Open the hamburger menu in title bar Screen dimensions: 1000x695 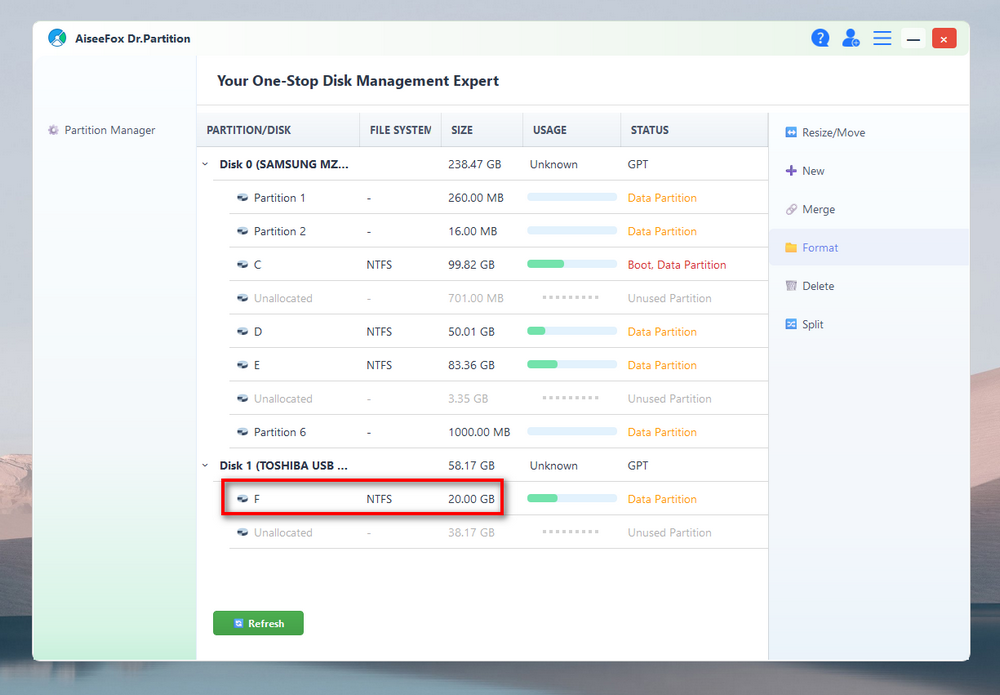coord(882,38)
